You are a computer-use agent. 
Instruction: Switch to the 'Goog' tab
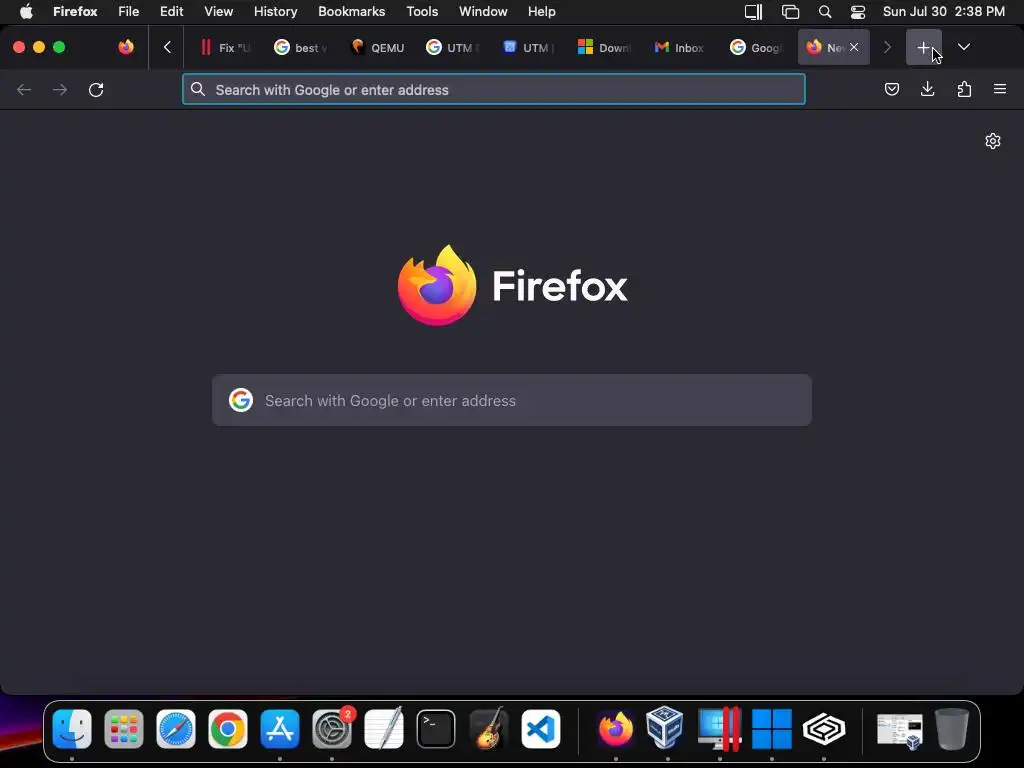(x=756, y=47)
